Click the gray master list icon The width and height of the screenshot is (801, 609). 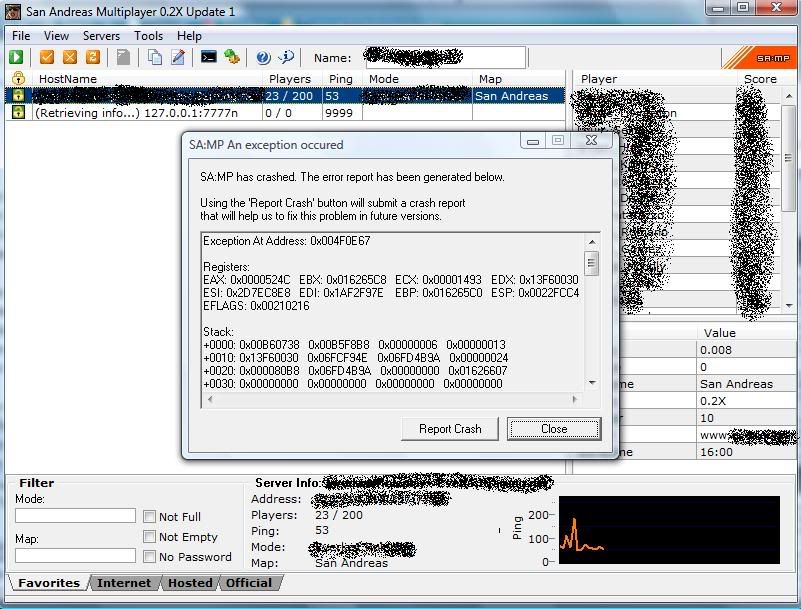[x=123, y=57]
